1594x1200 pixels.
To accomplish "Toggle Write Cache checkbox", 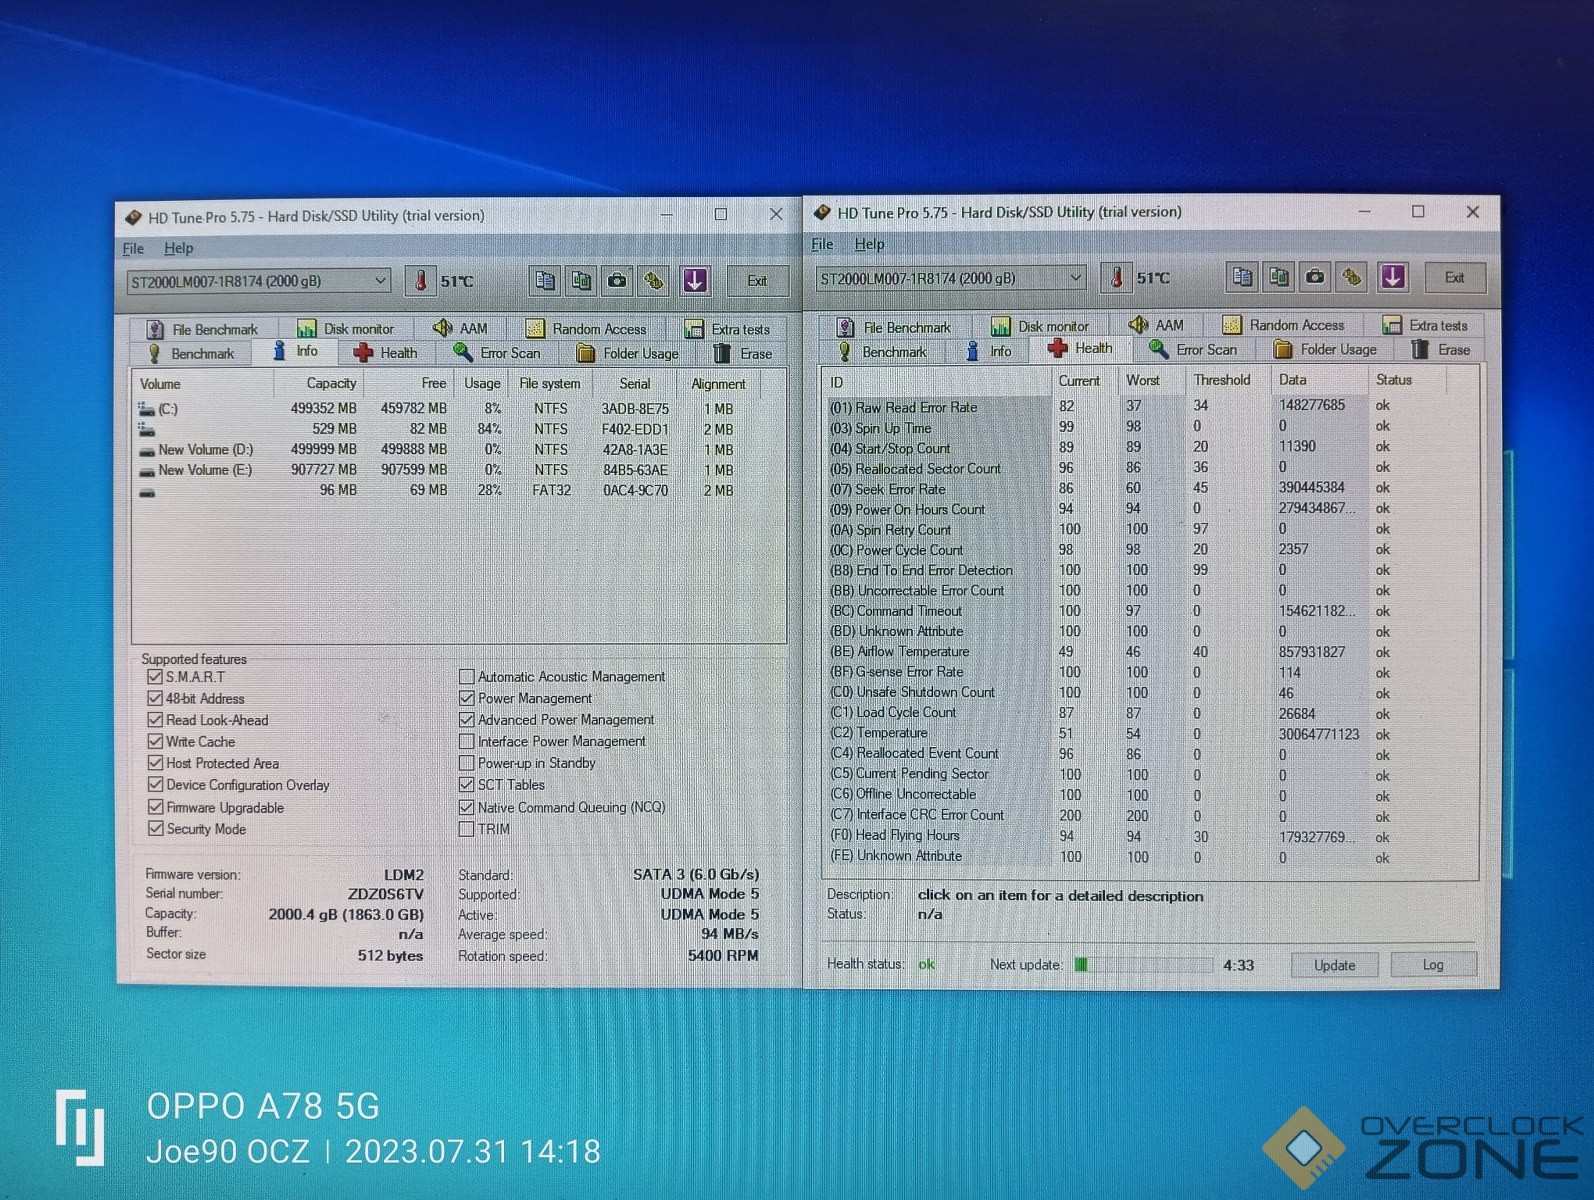I will click(x=155, y=741).
